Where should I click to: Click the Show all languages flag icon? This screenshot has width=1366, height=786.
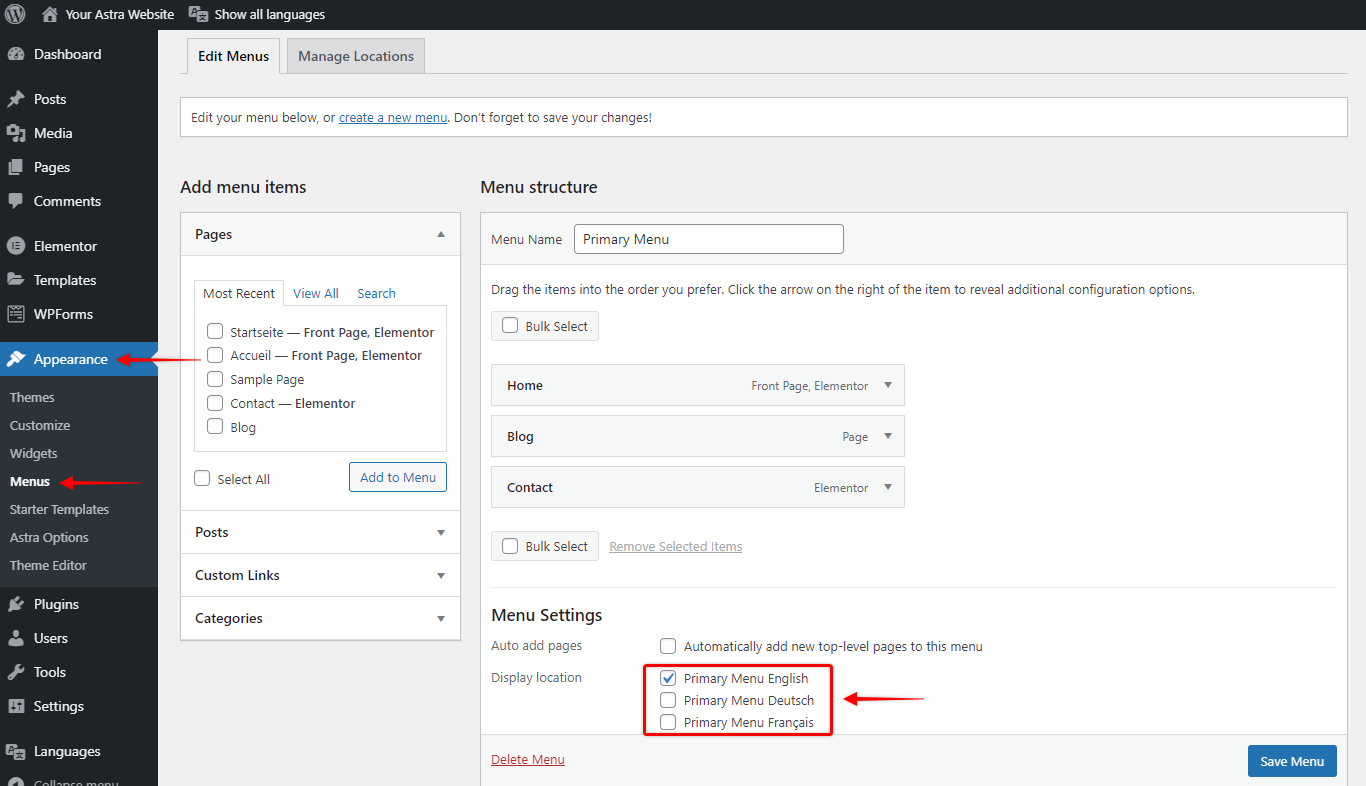198,14
